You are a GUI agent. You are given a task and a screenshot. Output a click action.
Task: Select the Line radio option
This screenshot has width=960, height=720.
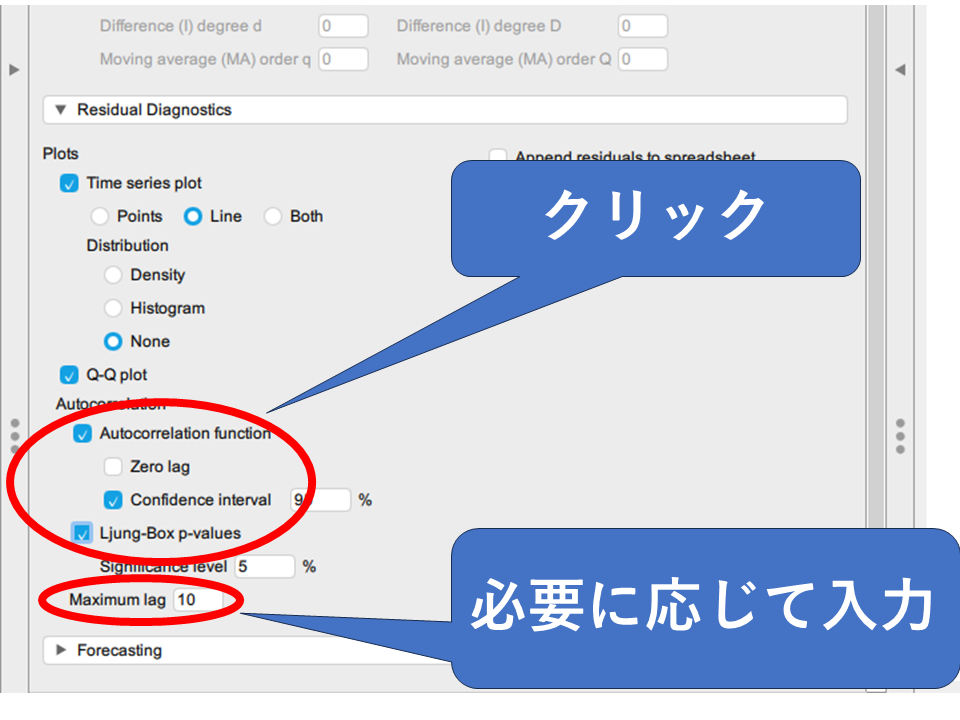click(x=193, y=216)
